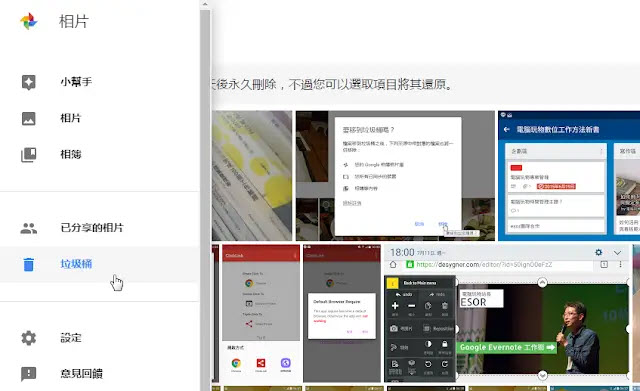Click the blue 垃圾桶 trash can icon
Viewport: 640px width, 391px height.
click(x=29, y=264)
